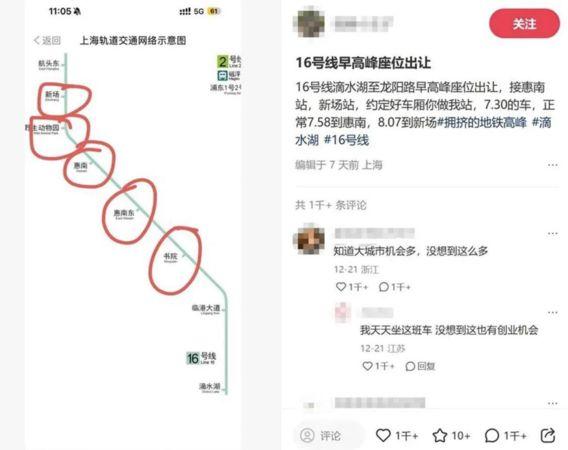Open more options beside 编辑于 7 天前

coord(553,165)
